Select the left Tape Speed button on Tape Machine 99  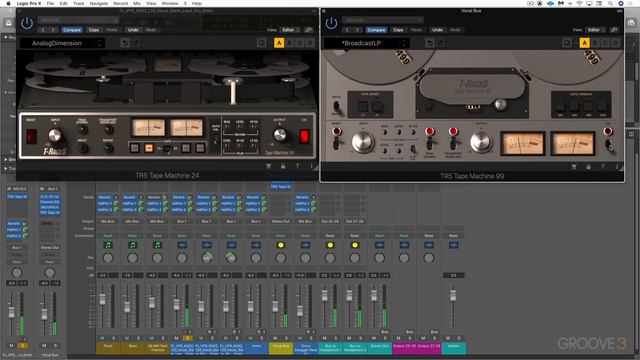(x=363, y=107)
